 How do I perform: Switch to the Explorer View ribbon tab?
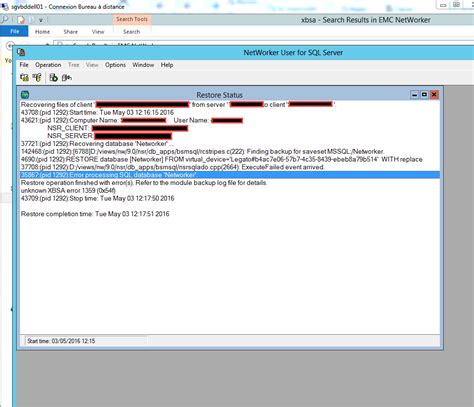(x=98, y=32)
